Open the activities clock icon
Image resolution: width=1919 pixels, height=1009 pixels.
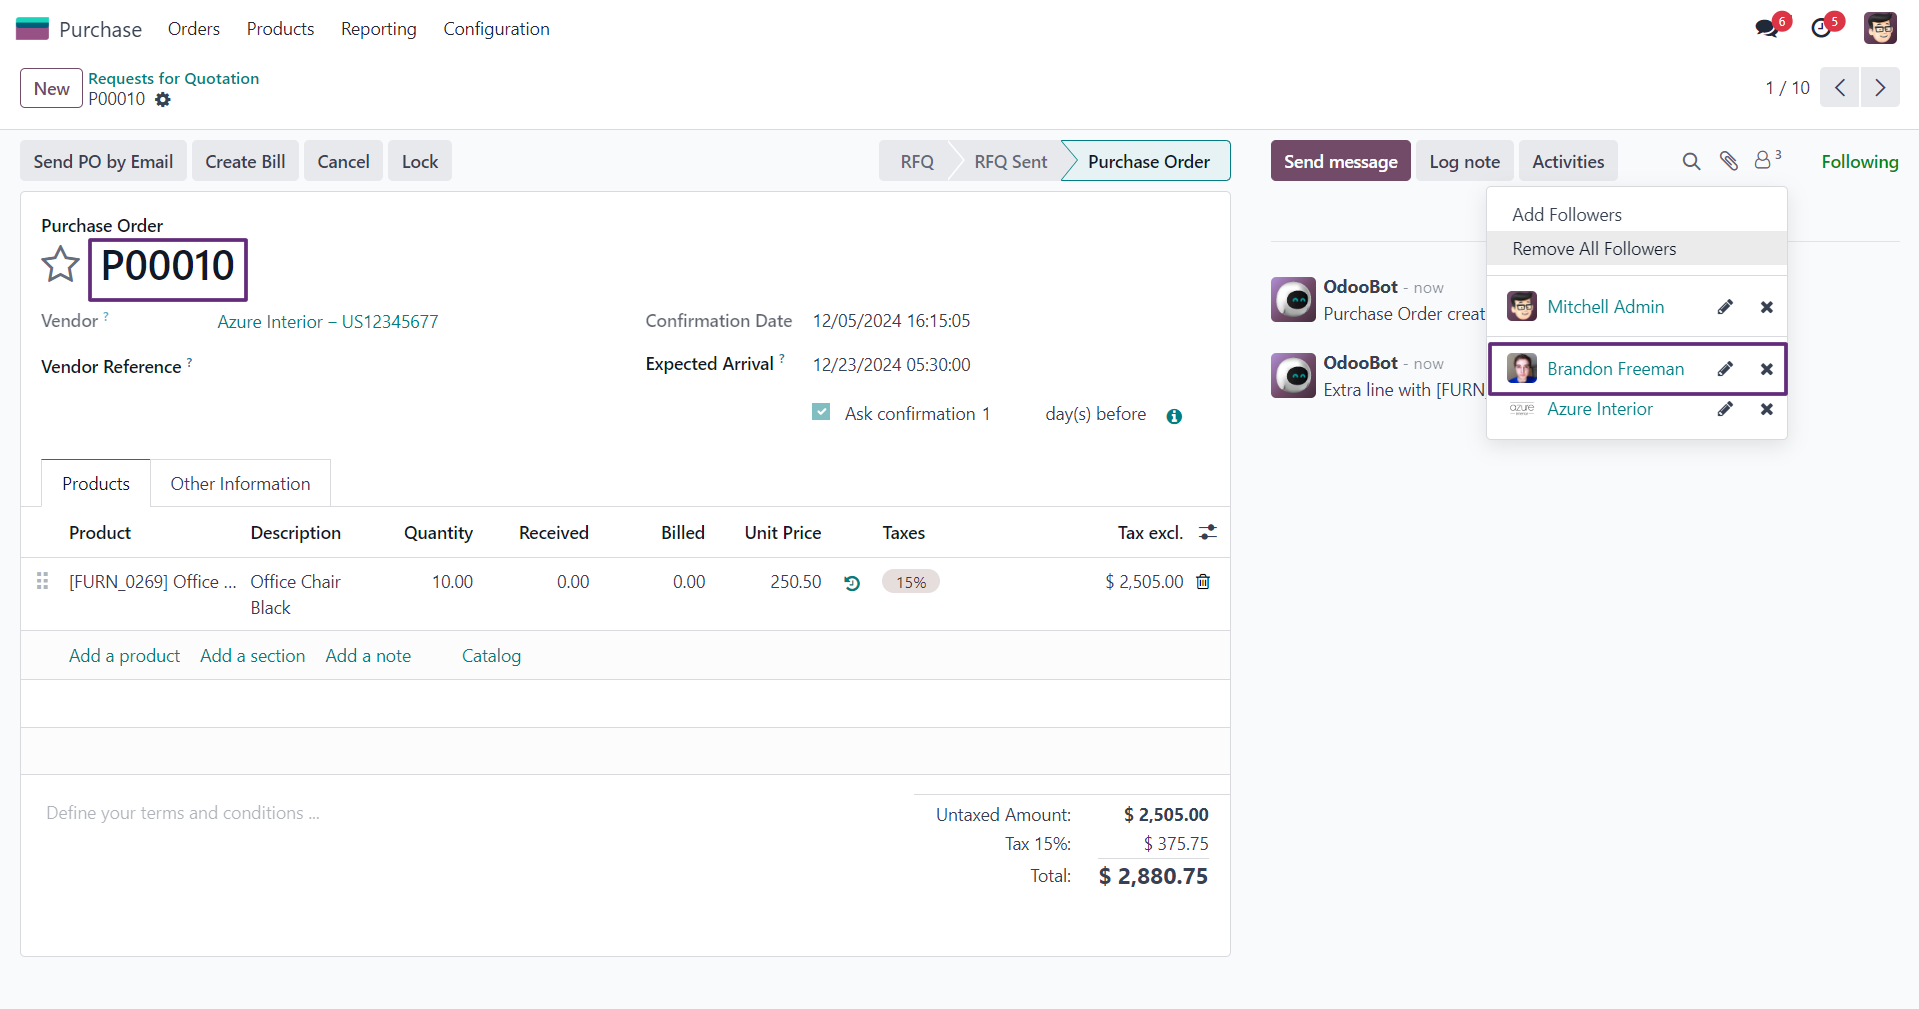(1821, 28)
